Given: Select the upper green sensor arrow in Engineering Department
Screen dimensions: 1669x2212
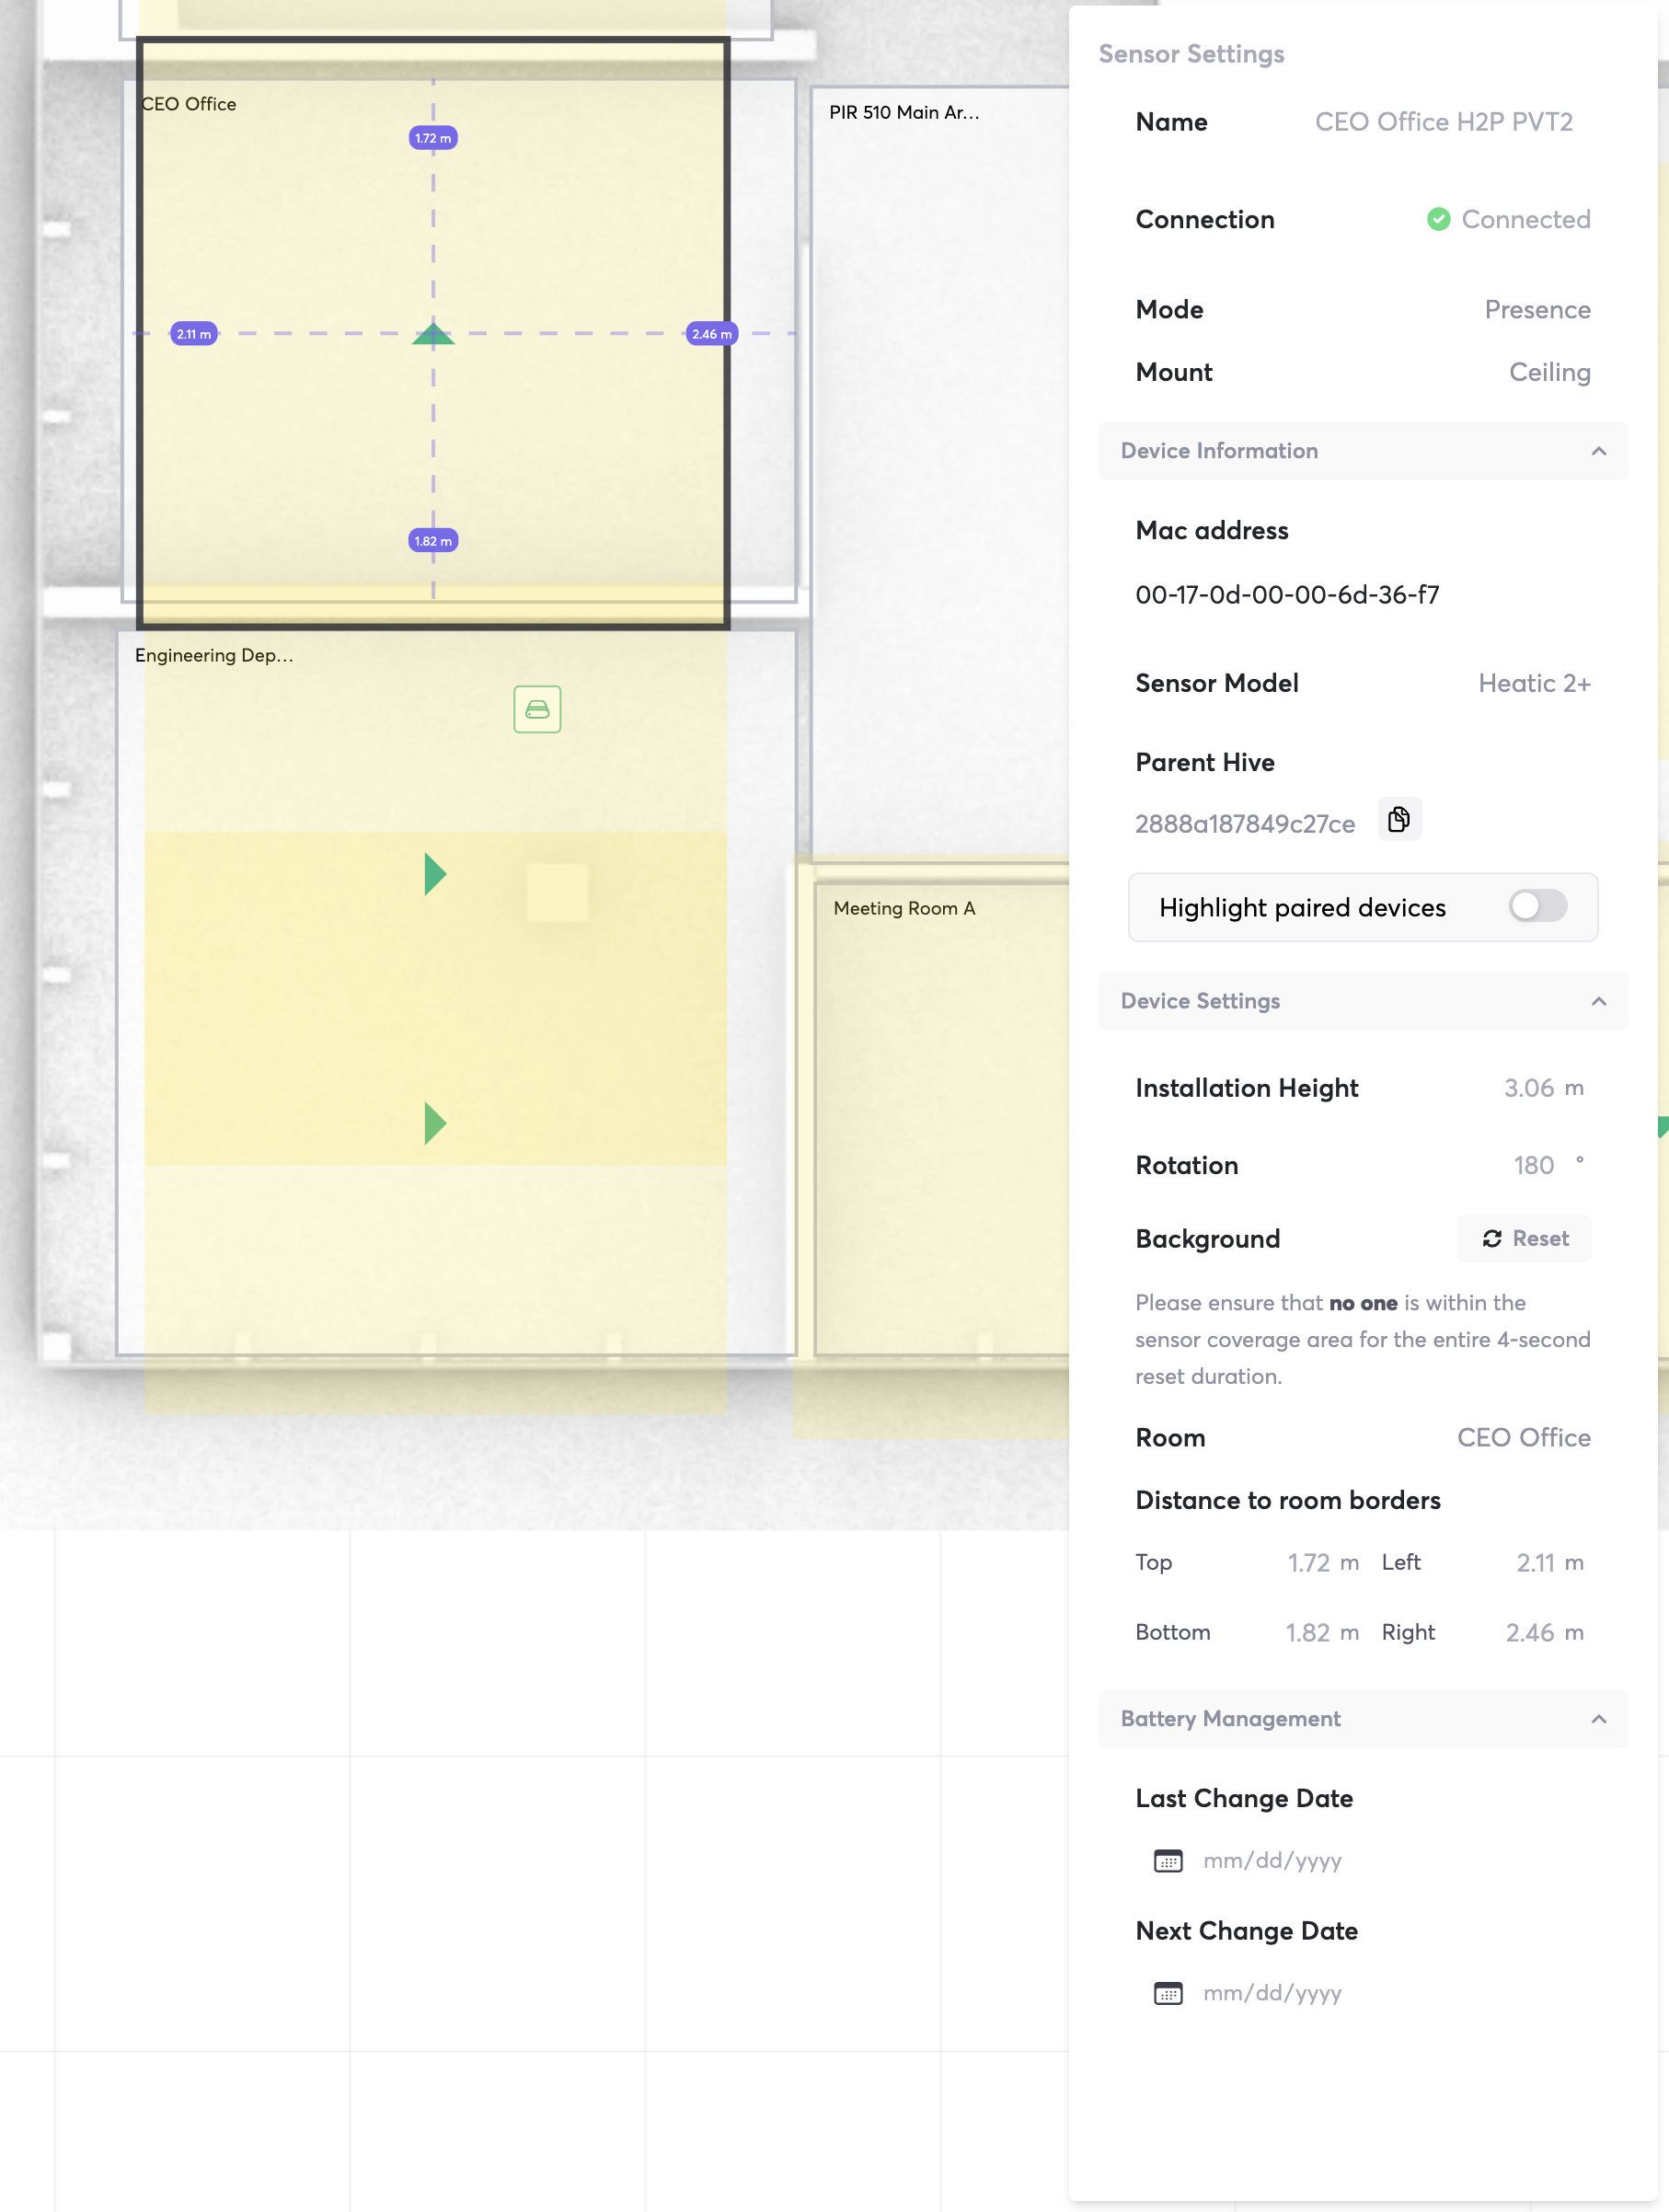Looking at the screenshot, I should [x=435, y=874].
